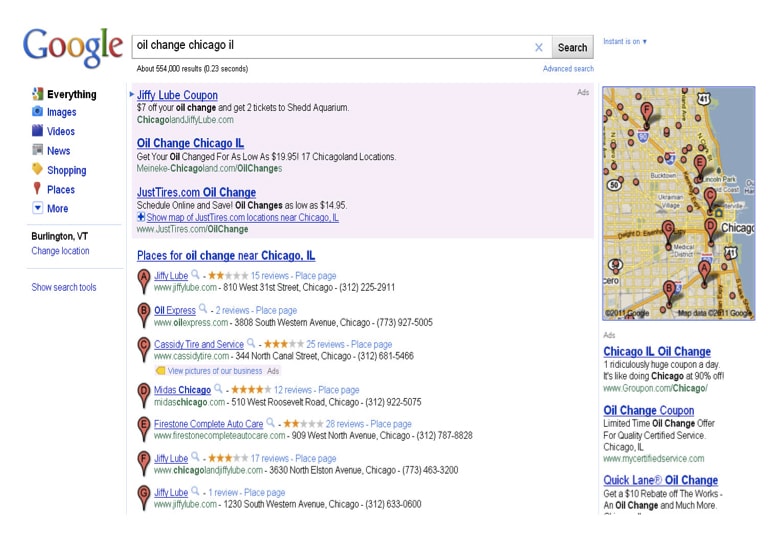Open the Midas Chicago listing title

tap(182, 390)
